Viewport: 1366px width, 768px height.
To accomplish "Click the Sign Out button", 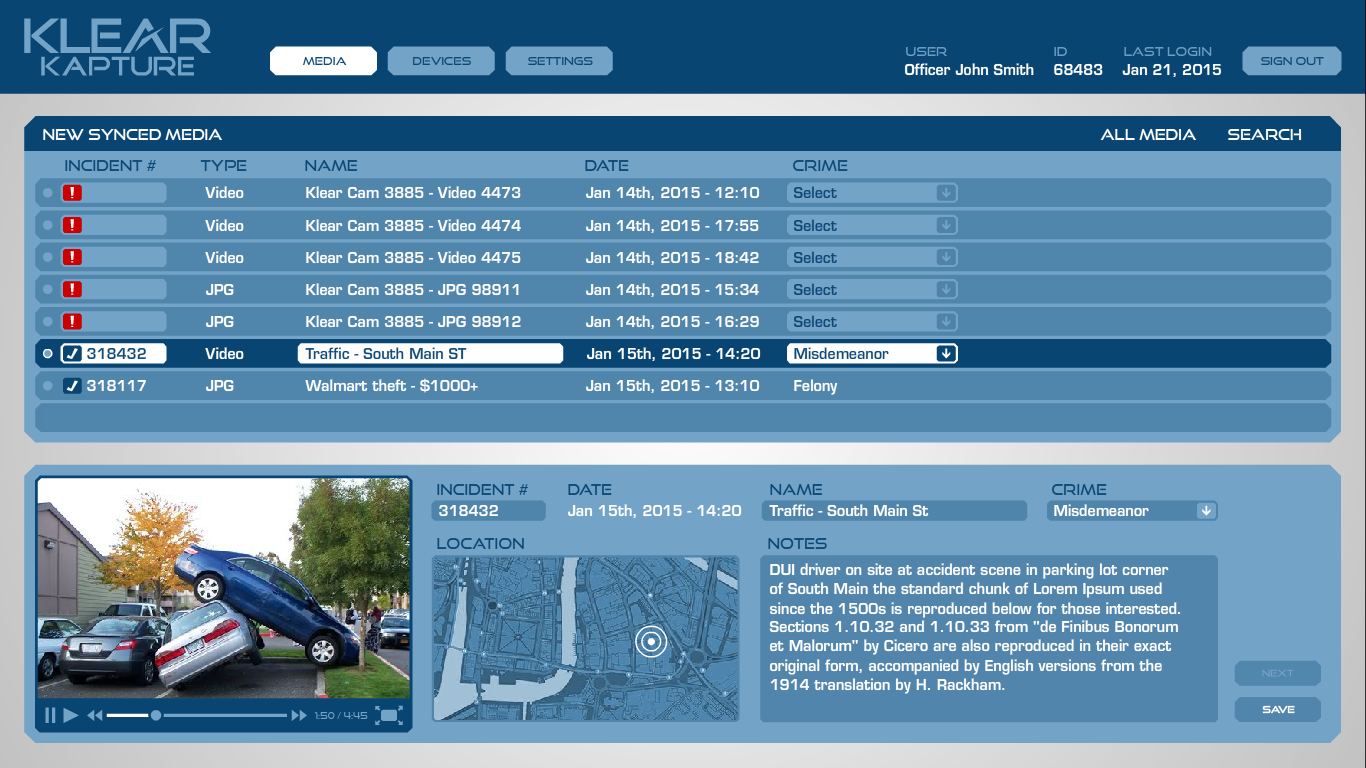I will (x=1291, y=61).
